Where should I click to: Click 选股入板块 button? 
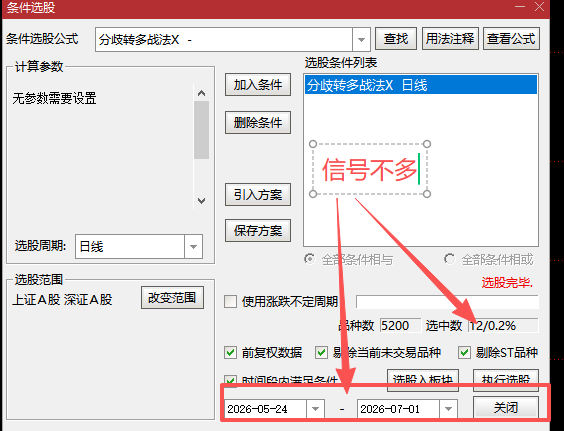pyautogui.click(x=423, y=380)
